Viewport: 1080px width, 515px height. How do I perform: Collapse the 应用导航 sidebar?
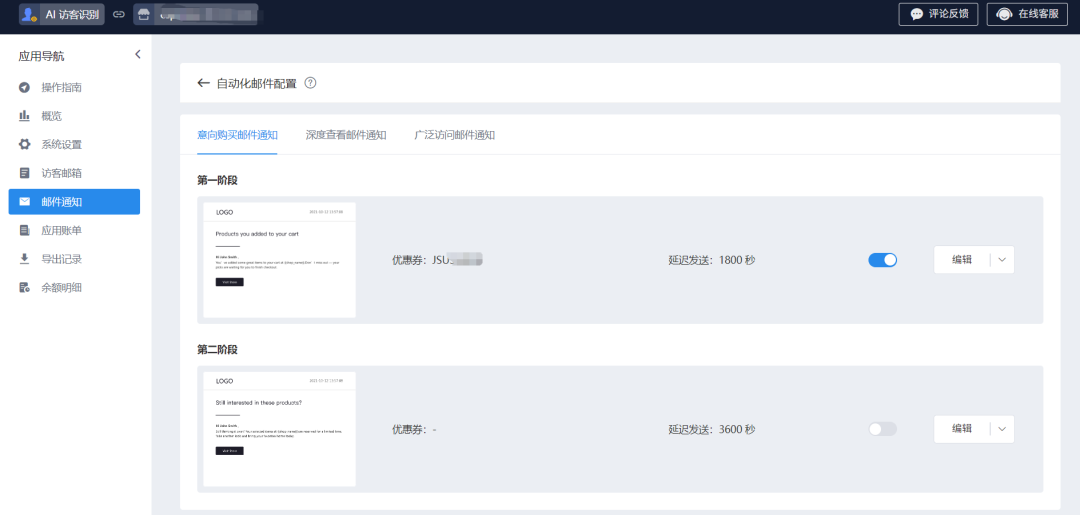click(138, 54)
